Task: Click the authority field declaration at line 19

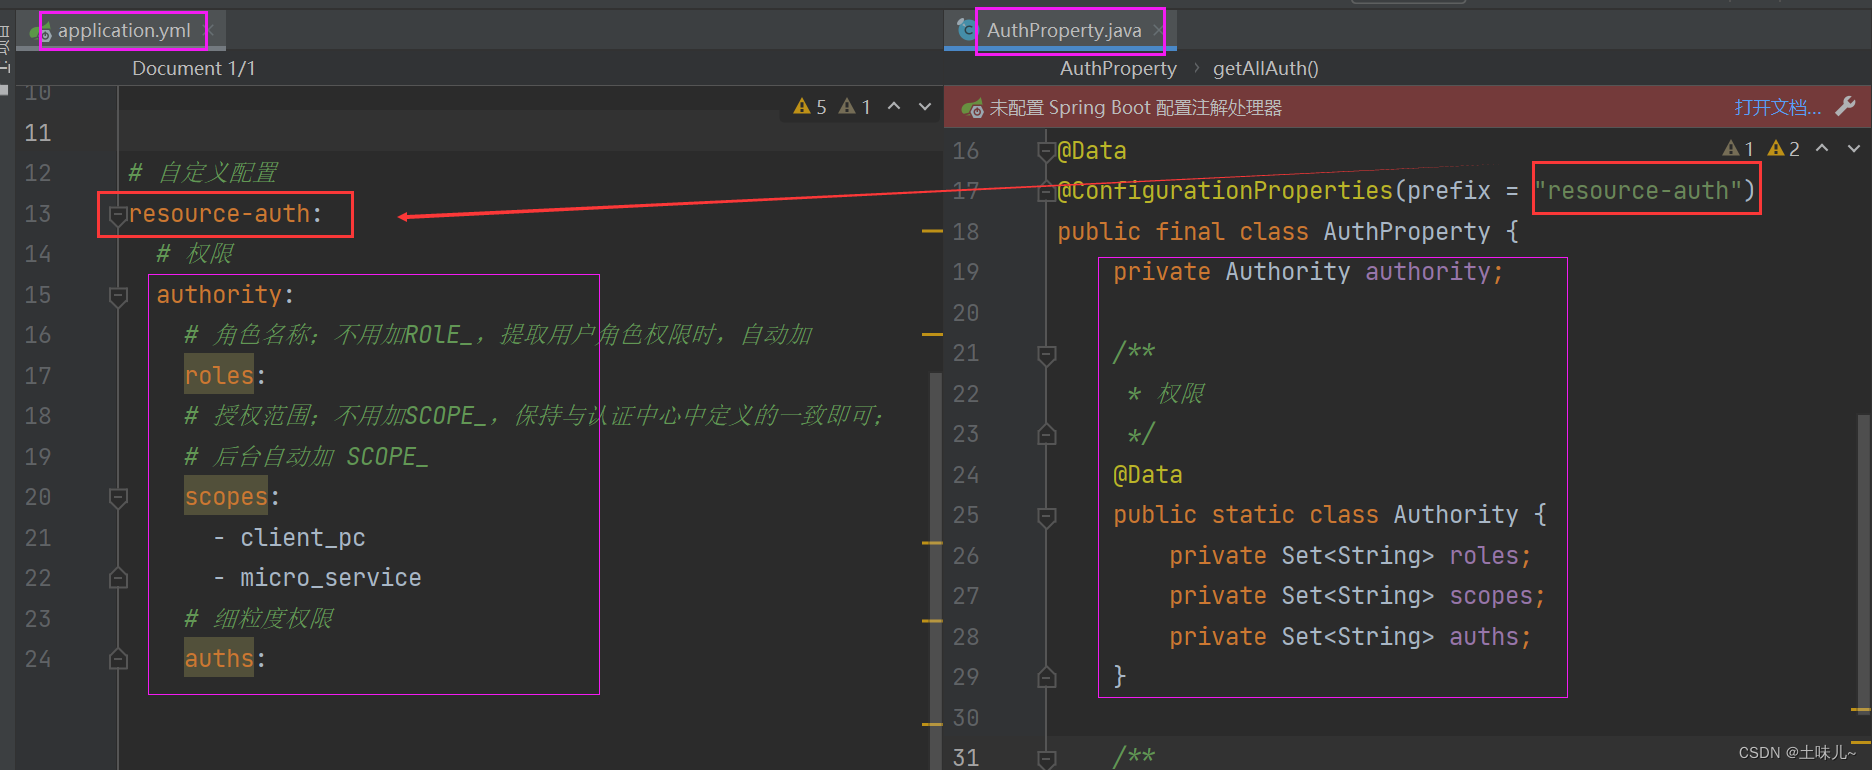Action: point(1308,272)
